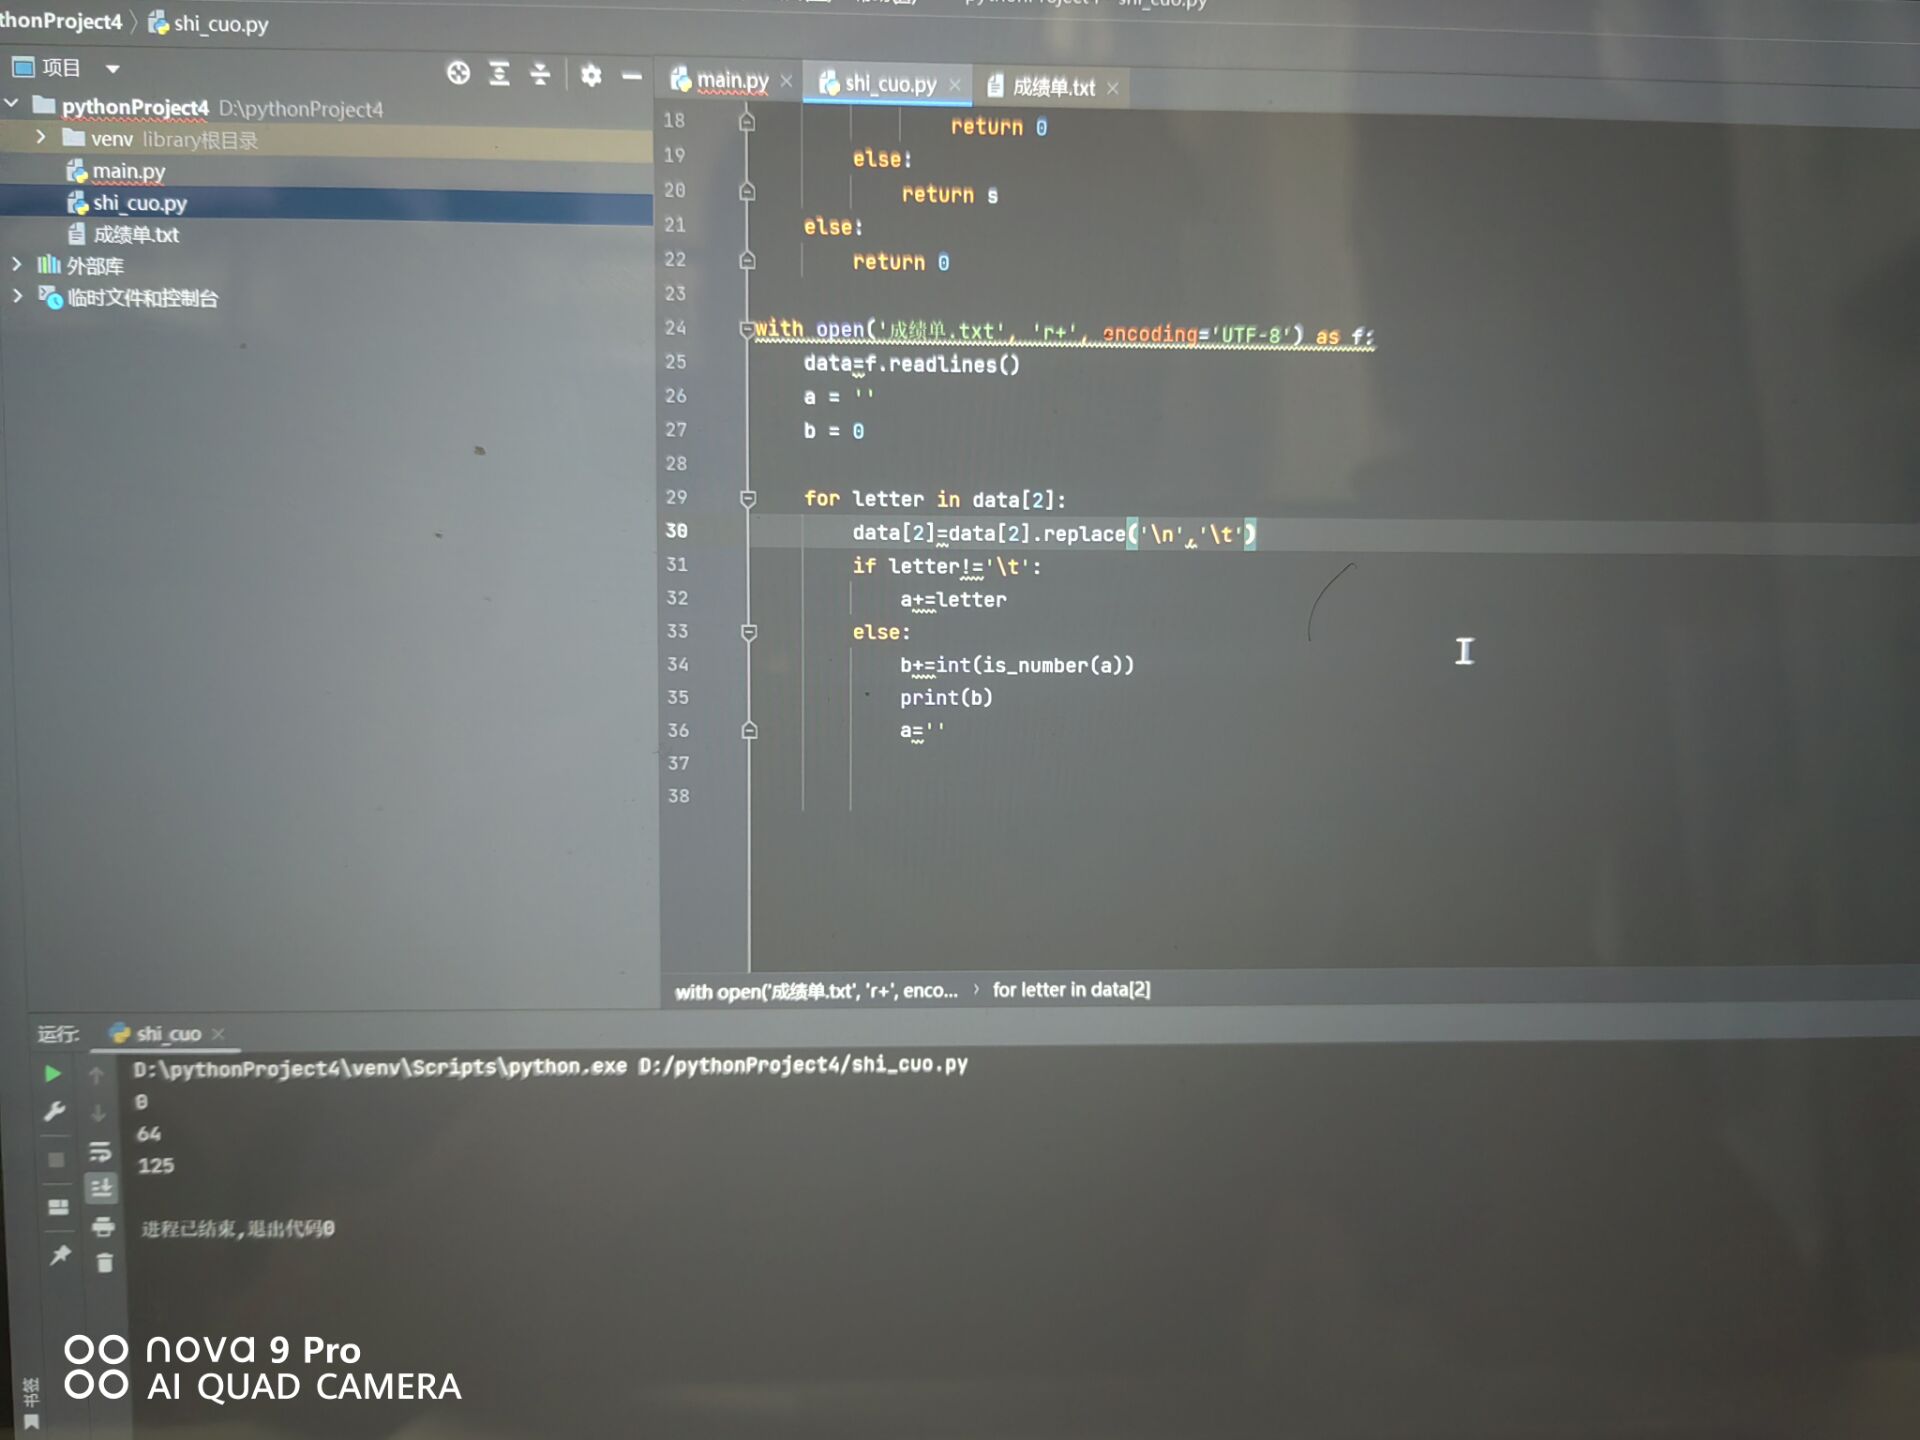Click the green Run button in run panel
This screenshot has height=1440, width=1920.
pos(52,1074)
